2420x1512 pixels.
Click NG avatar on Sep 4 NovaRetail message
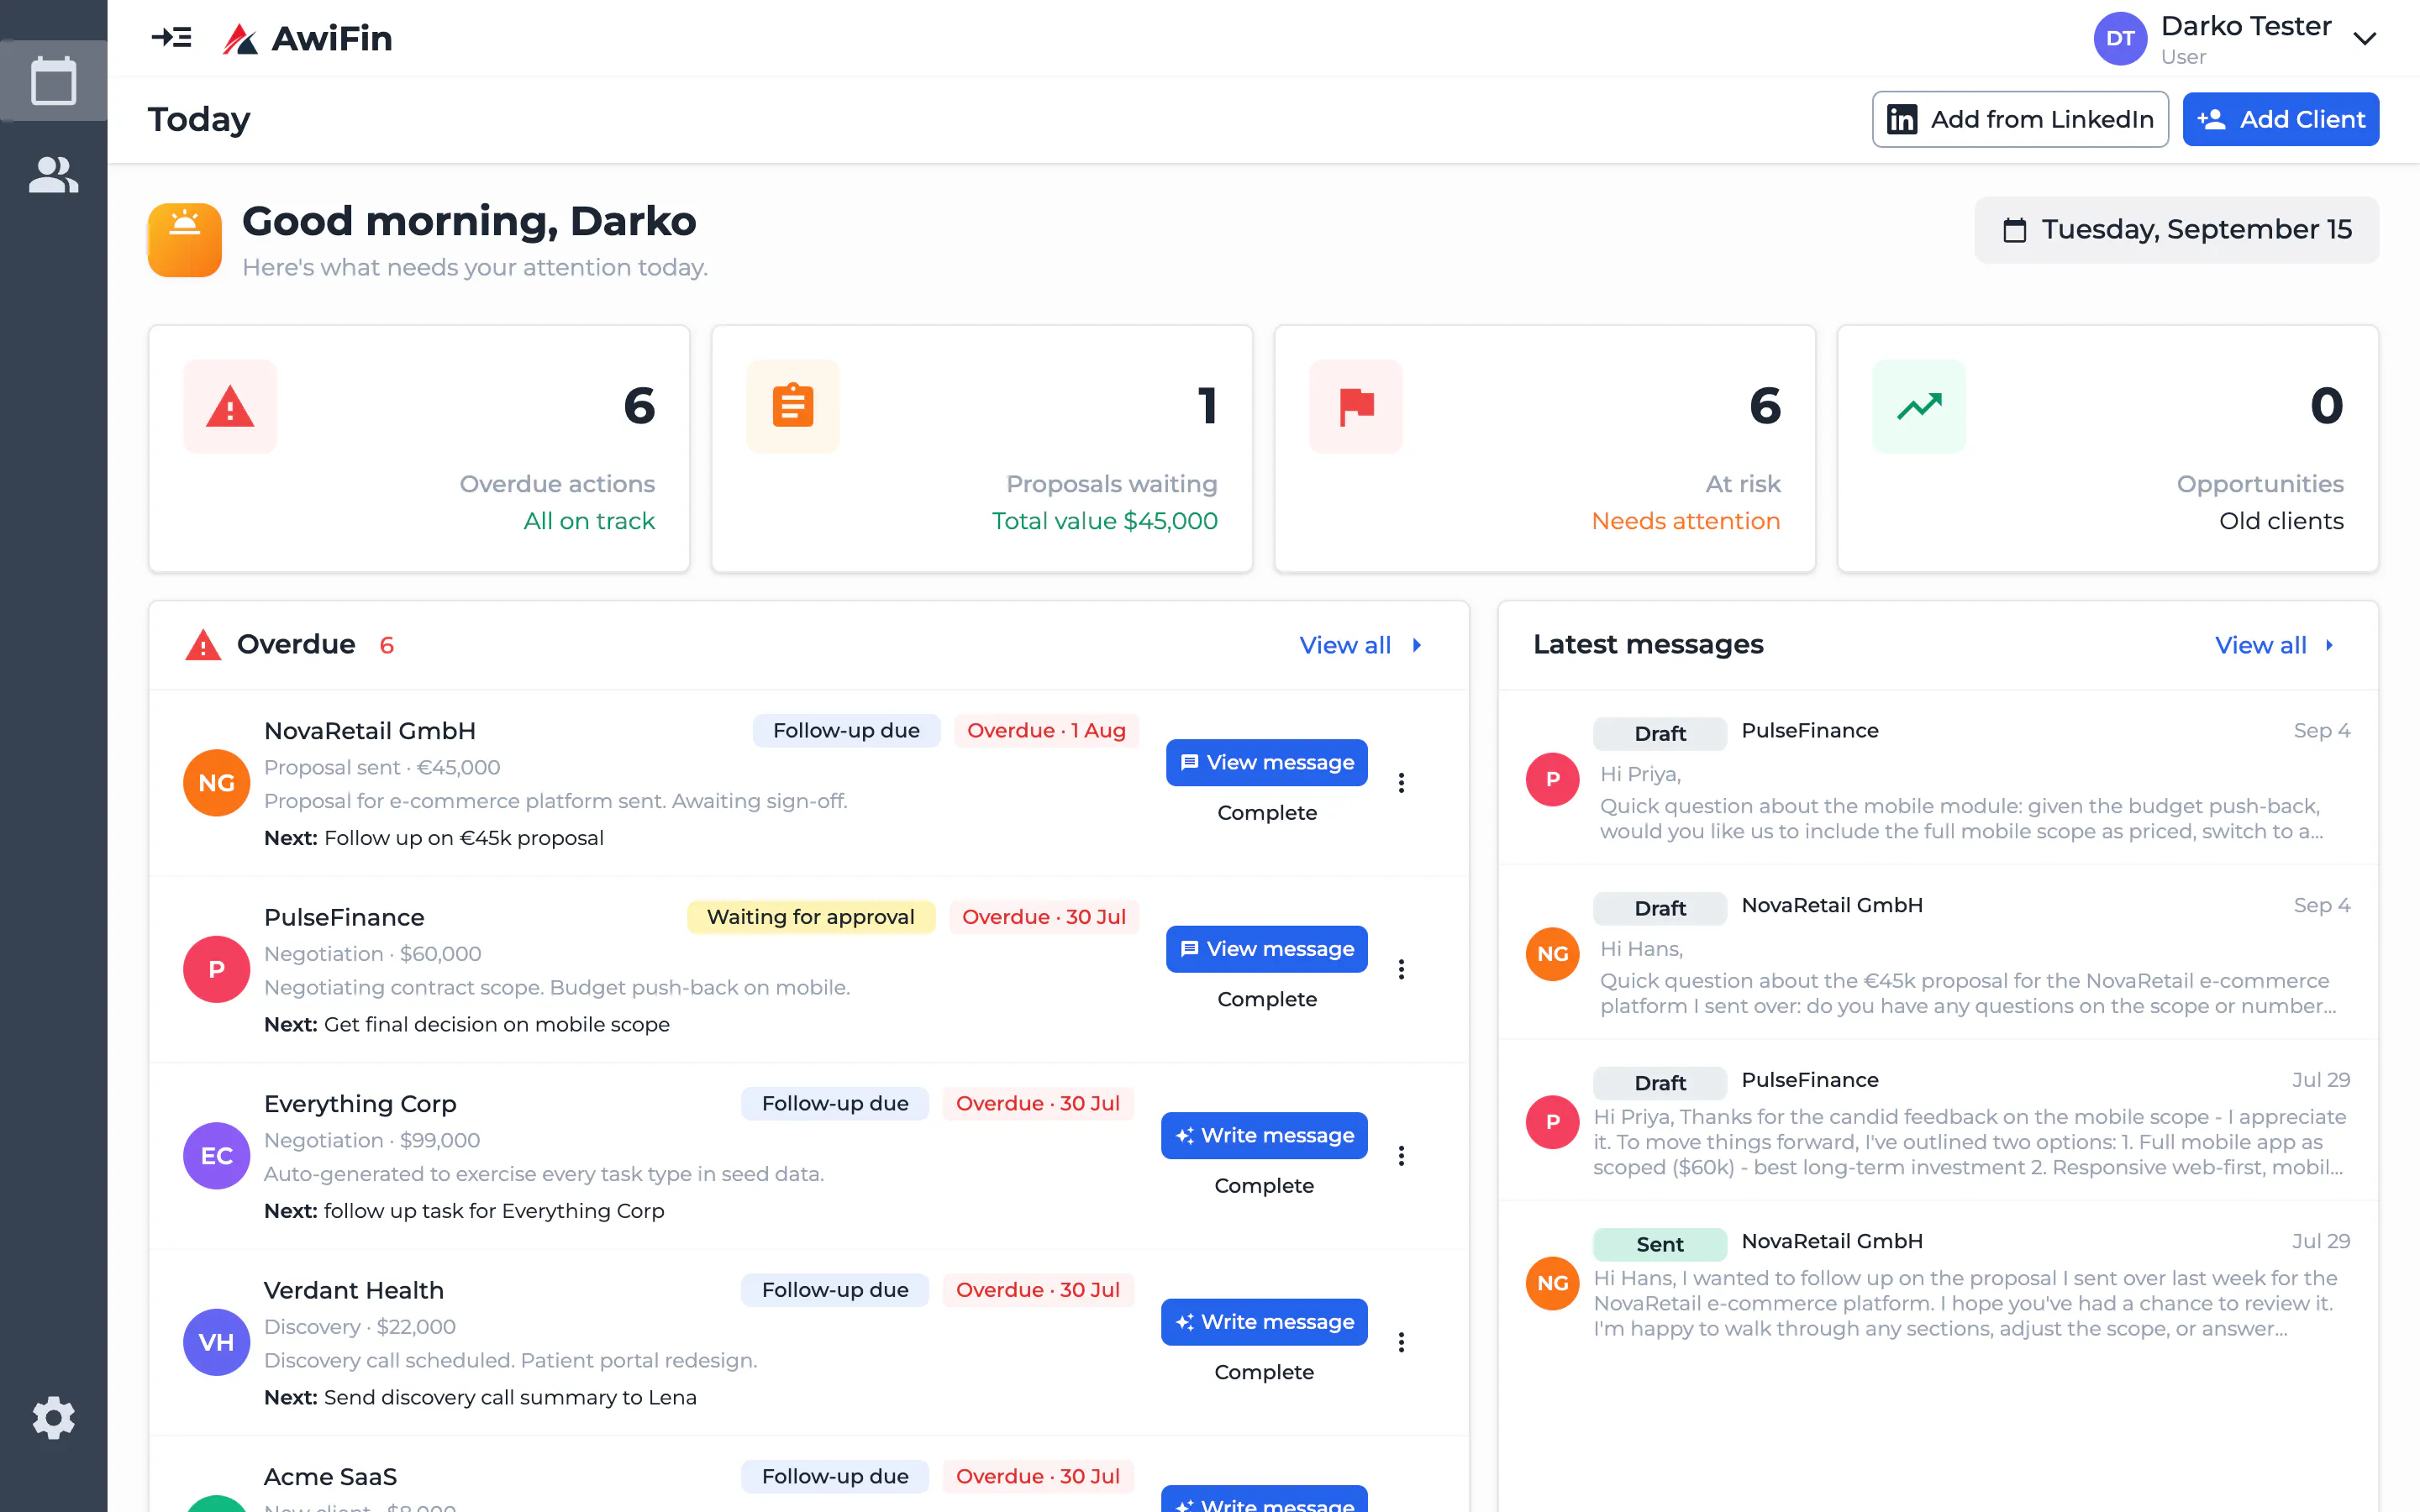coord(1552,954)
